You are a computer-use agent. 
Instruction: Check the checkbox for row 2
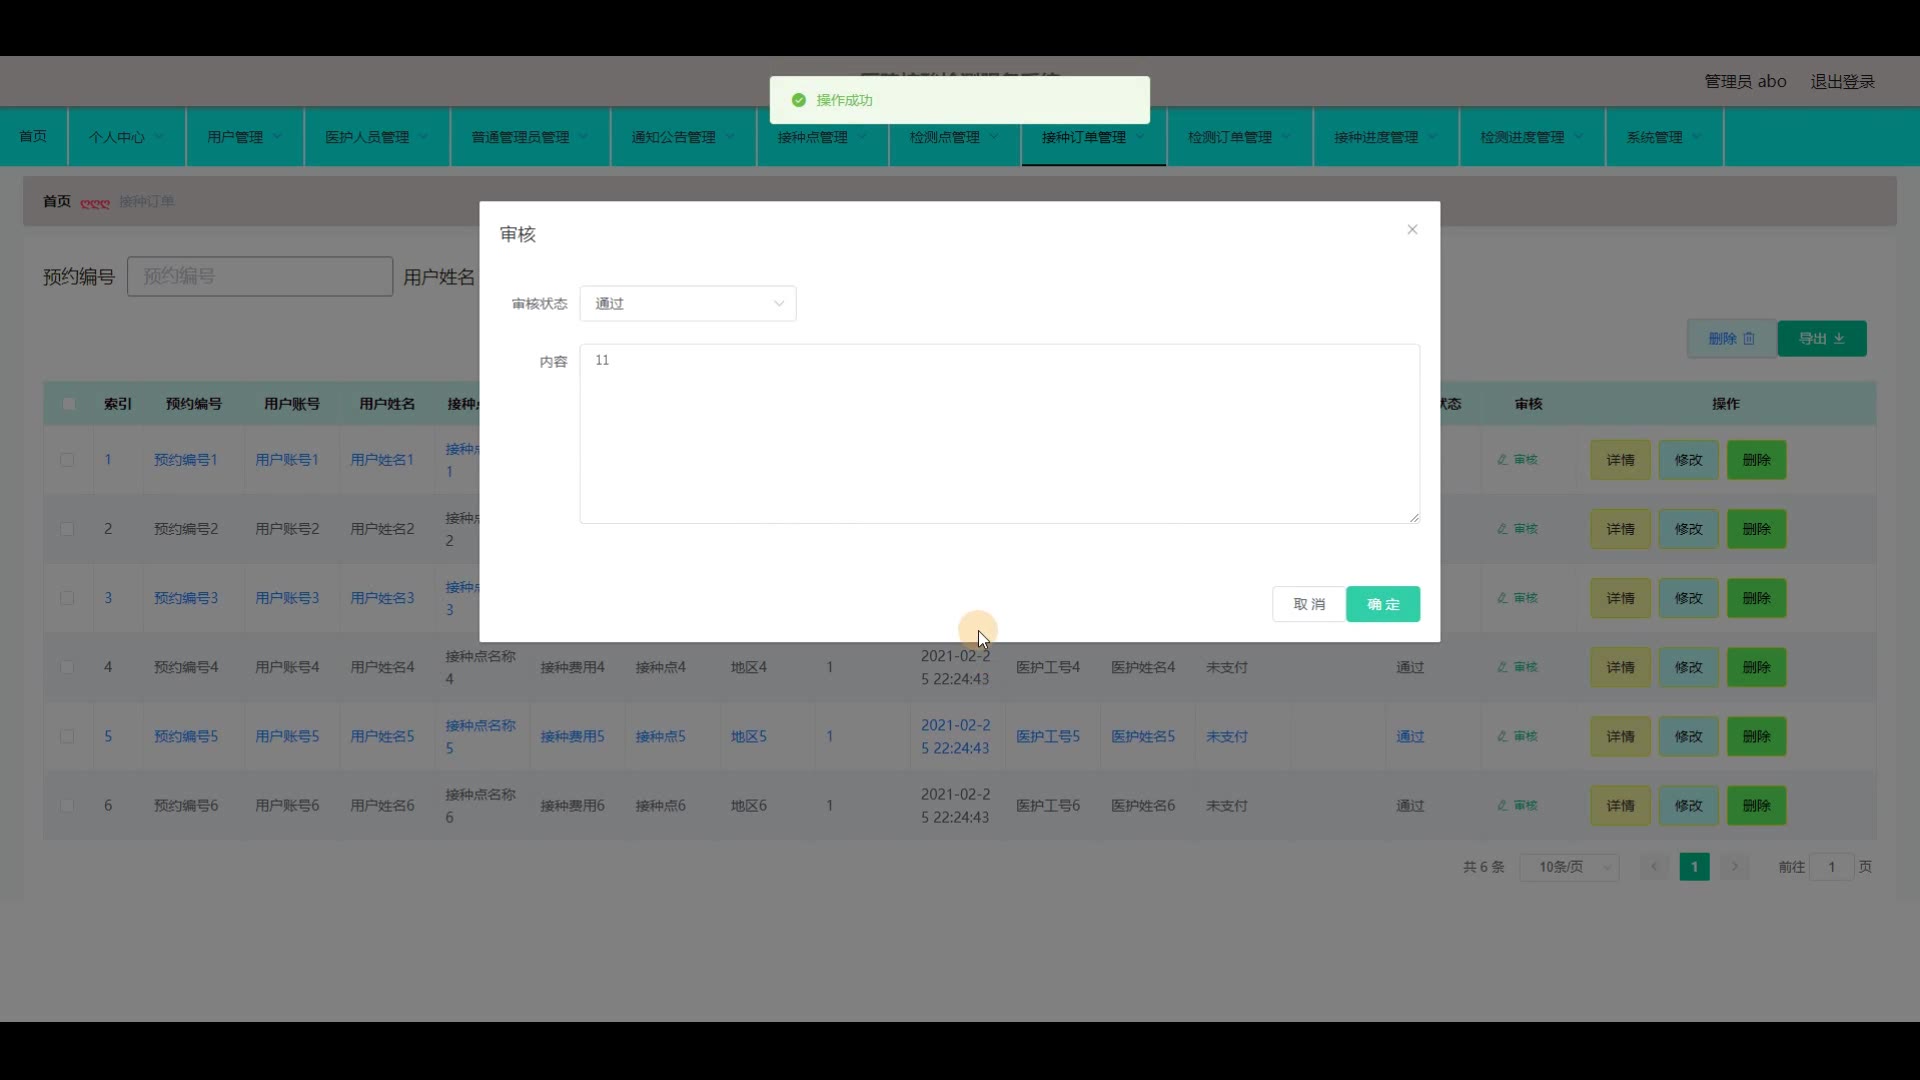pyautogui.click(x=67, y=529)
